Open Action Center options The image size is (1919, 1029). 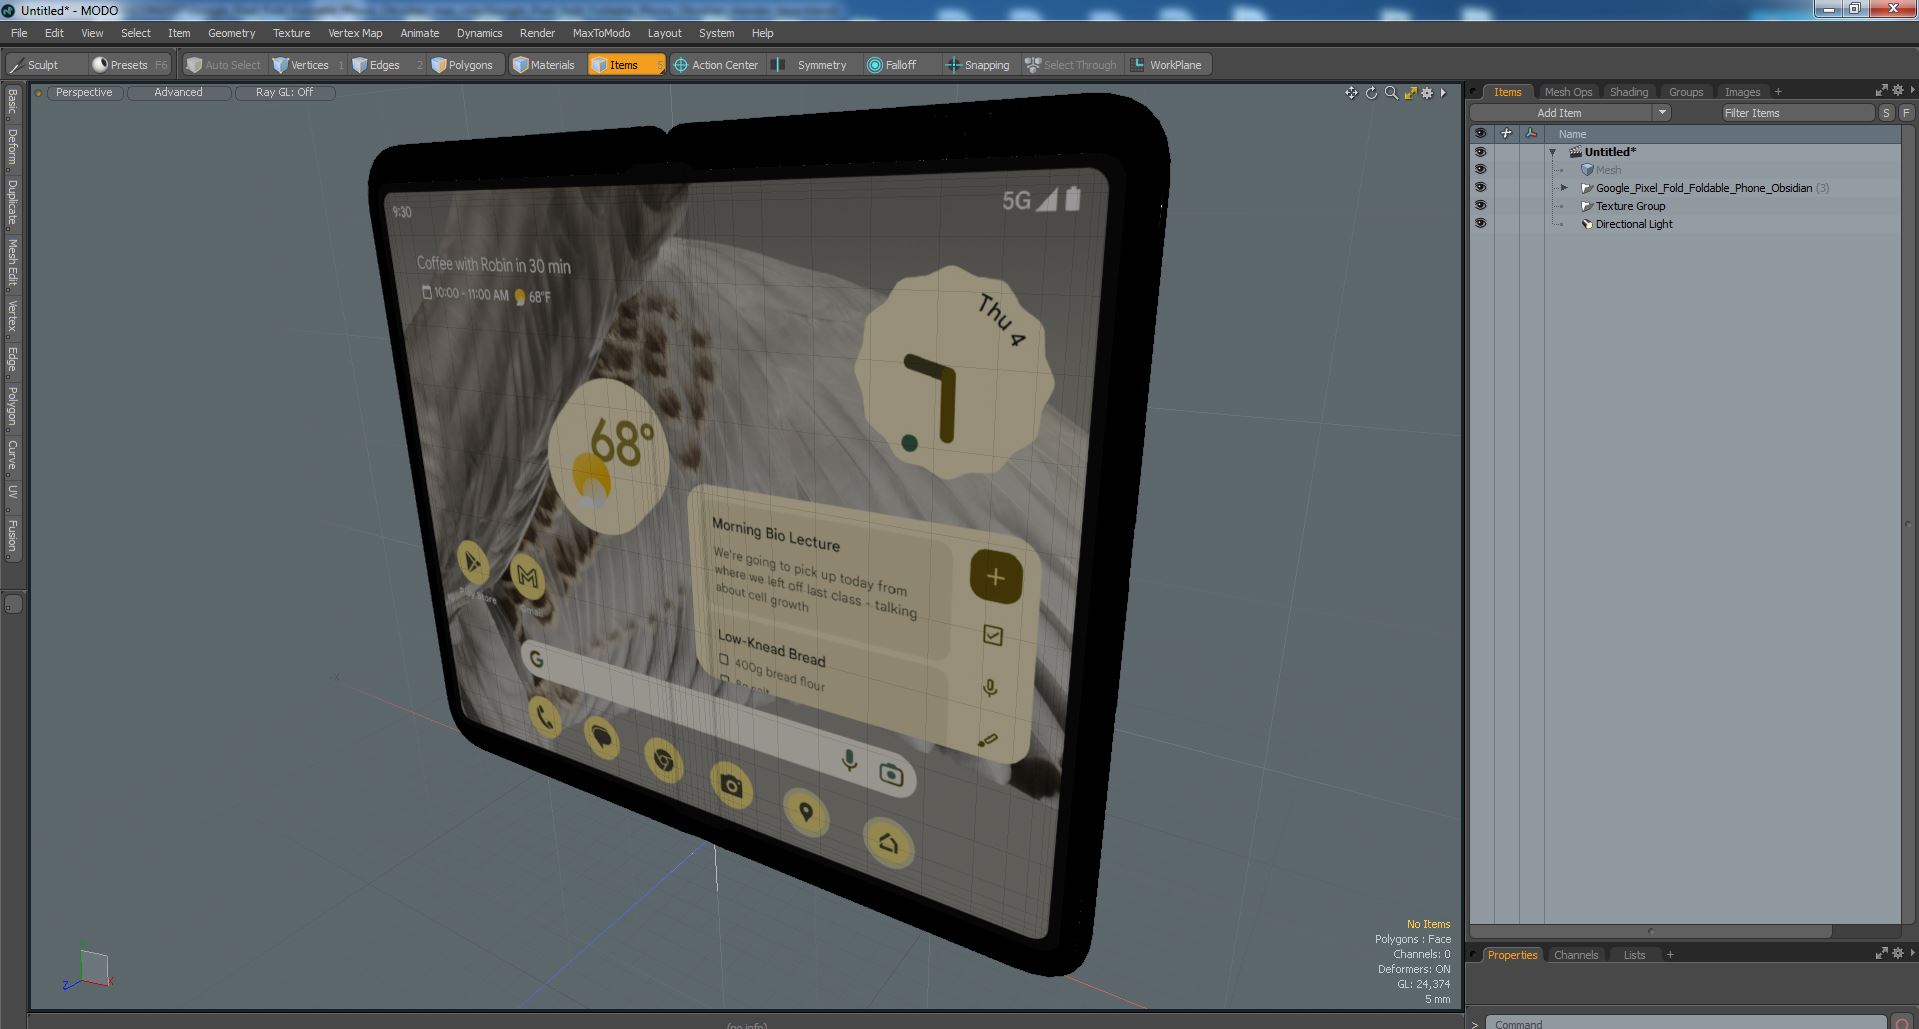point(717,65)
